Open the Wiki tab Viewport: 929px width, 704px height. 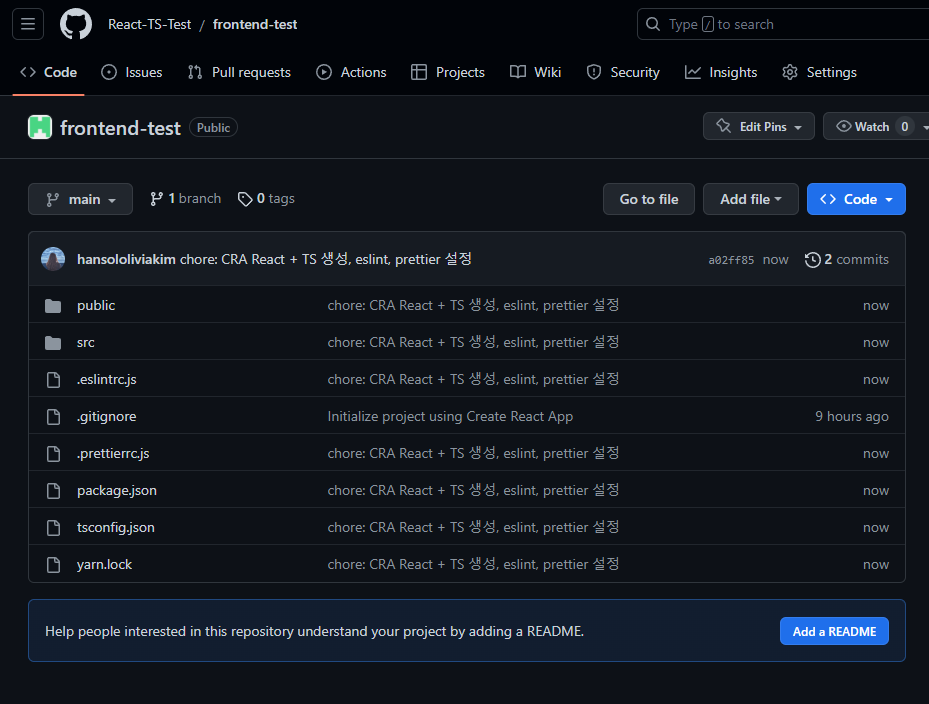click(536, 72)
